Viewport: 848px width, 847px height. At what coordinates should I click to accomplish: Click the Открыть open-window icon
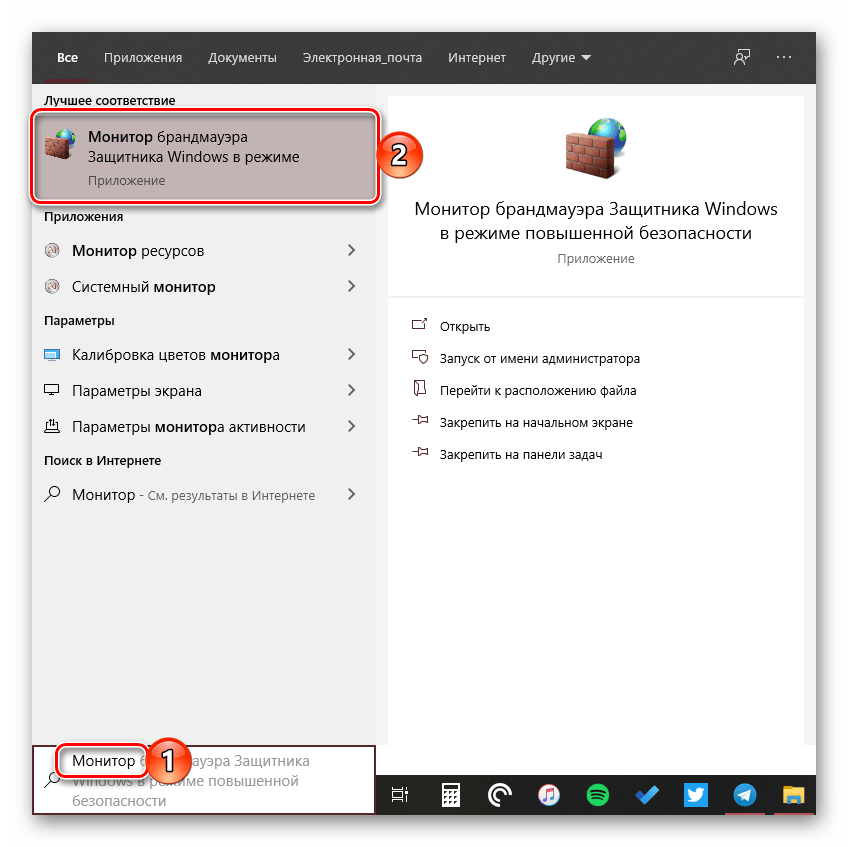pos(420,325)
